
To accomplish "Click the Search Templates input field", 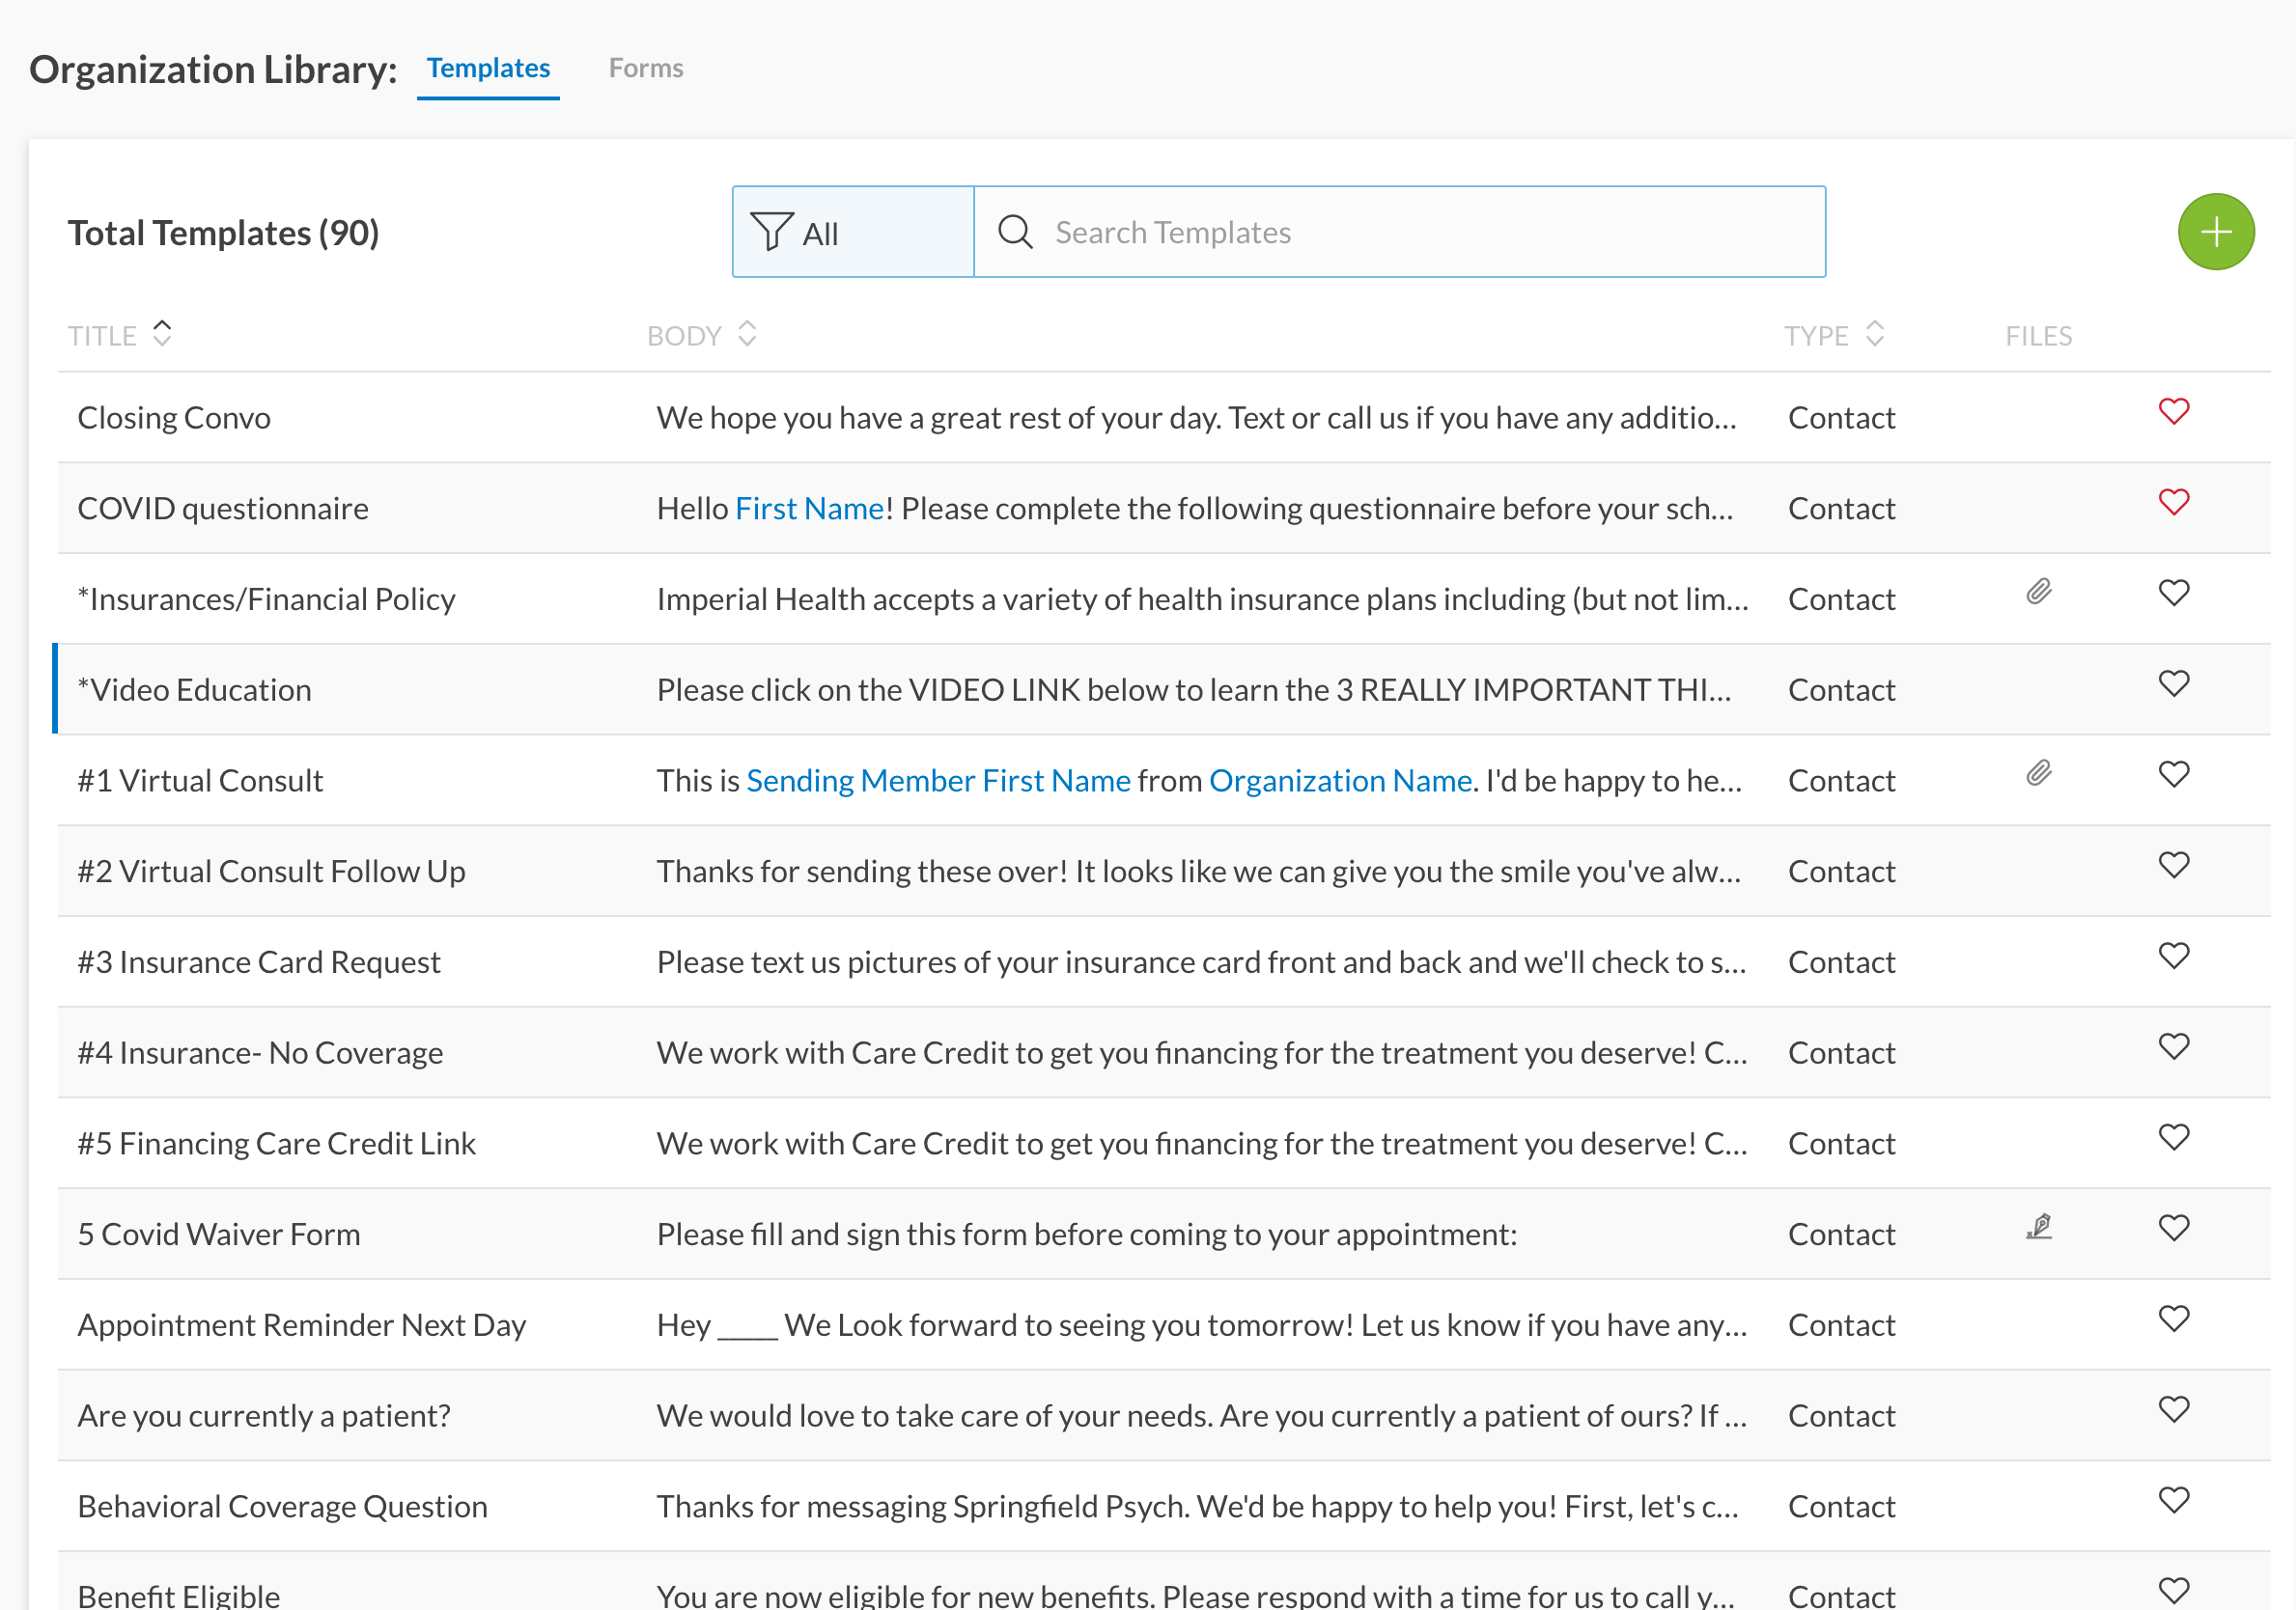I will 1420,232.
